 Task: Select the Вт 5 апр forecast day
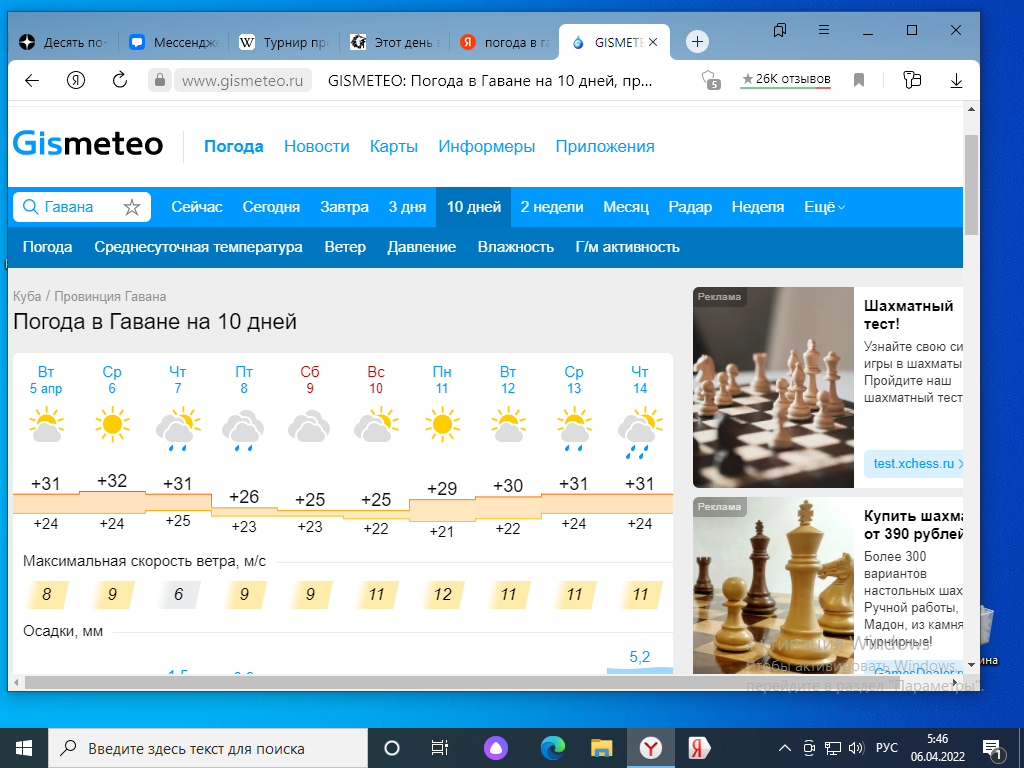46,380
